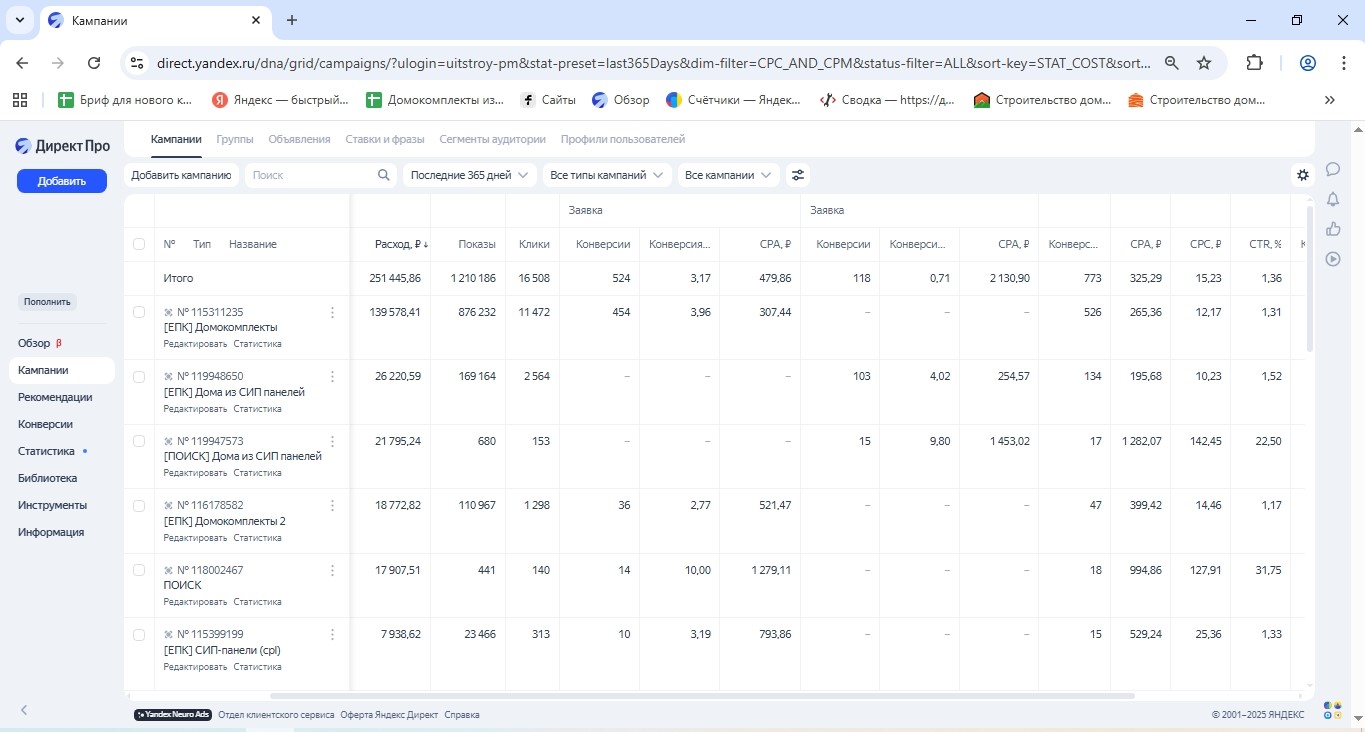Open the Все типы кампаний dropdown
The image size is (1365, 732).
coord(606,175)
